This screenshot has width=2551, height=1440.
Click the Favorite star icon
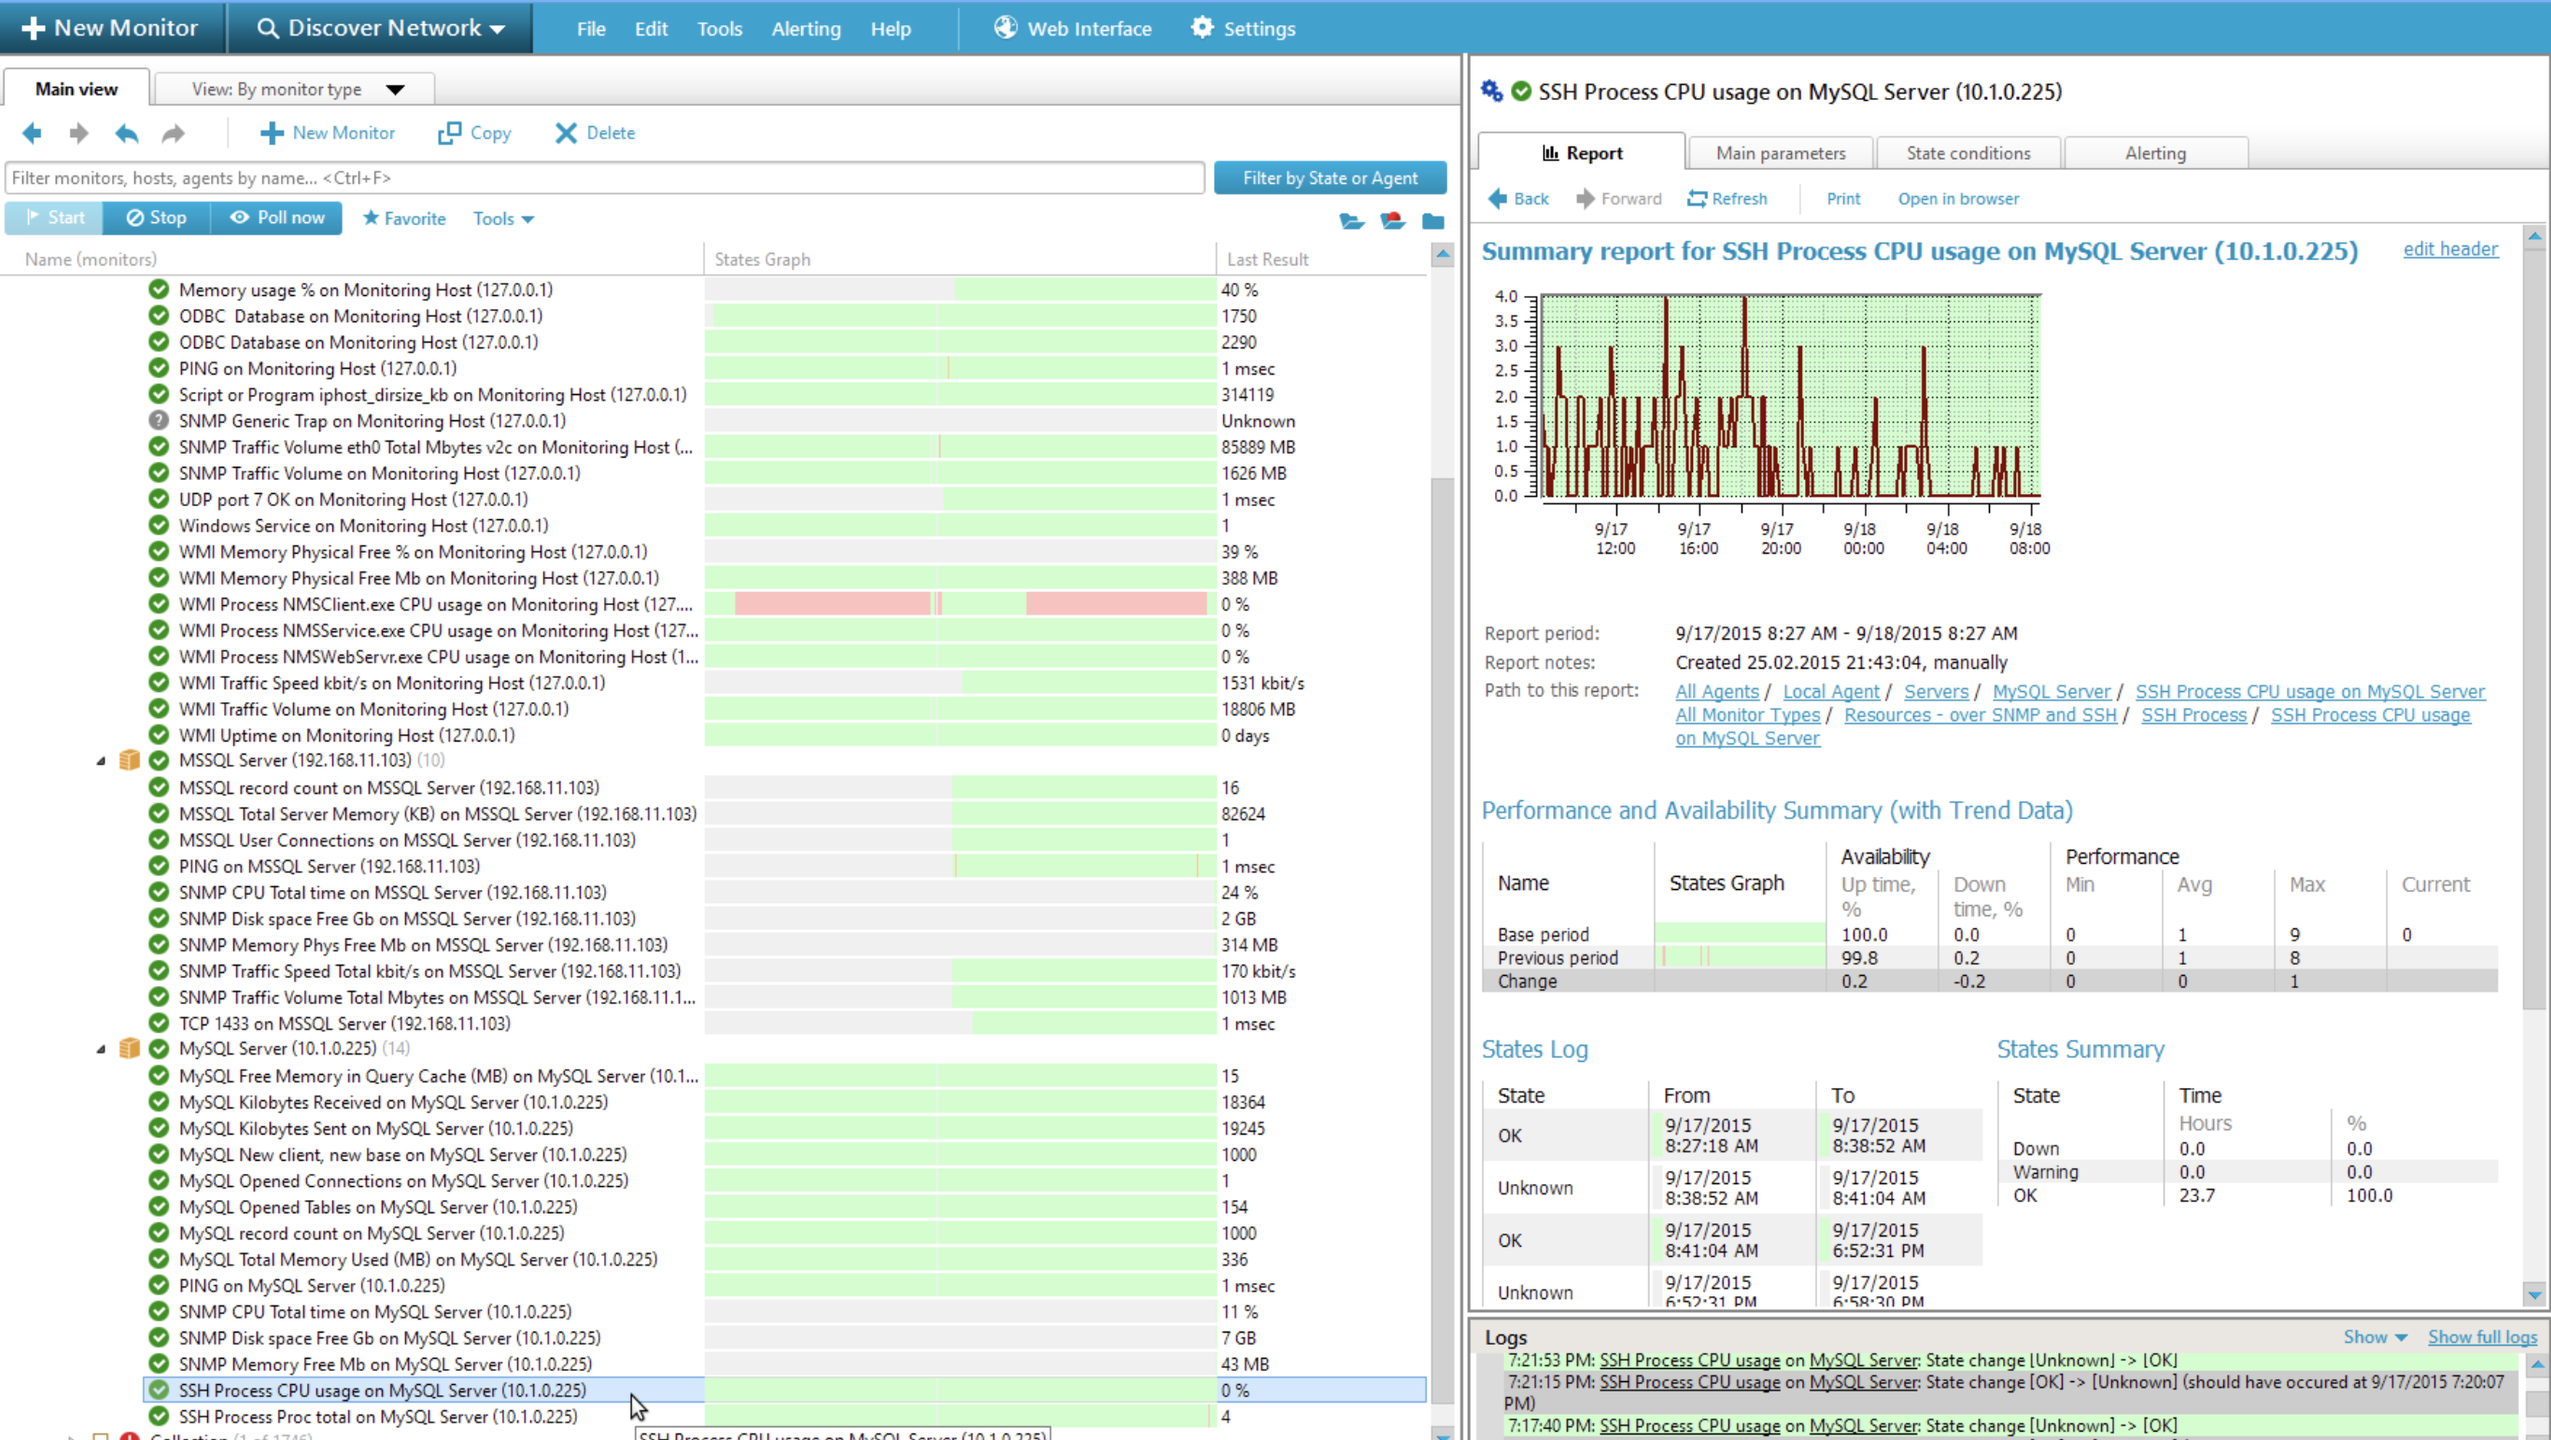pyautogui.click(x=371, y=218)
